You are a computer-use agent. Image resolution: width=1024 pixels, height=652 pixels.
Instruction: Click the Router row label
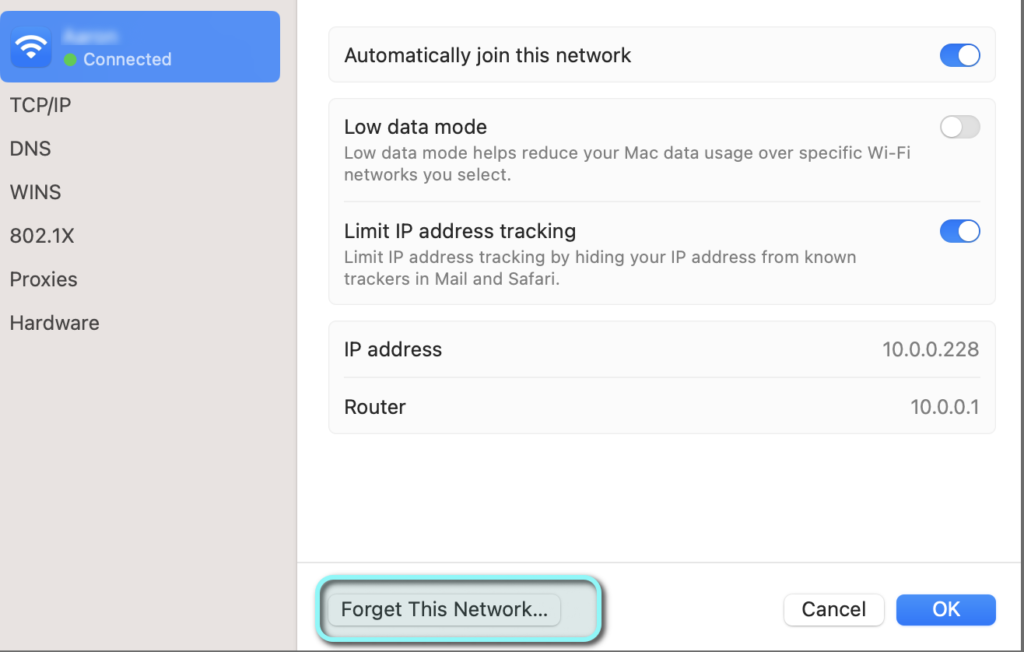pyautogui.click(x=375, y=407)
